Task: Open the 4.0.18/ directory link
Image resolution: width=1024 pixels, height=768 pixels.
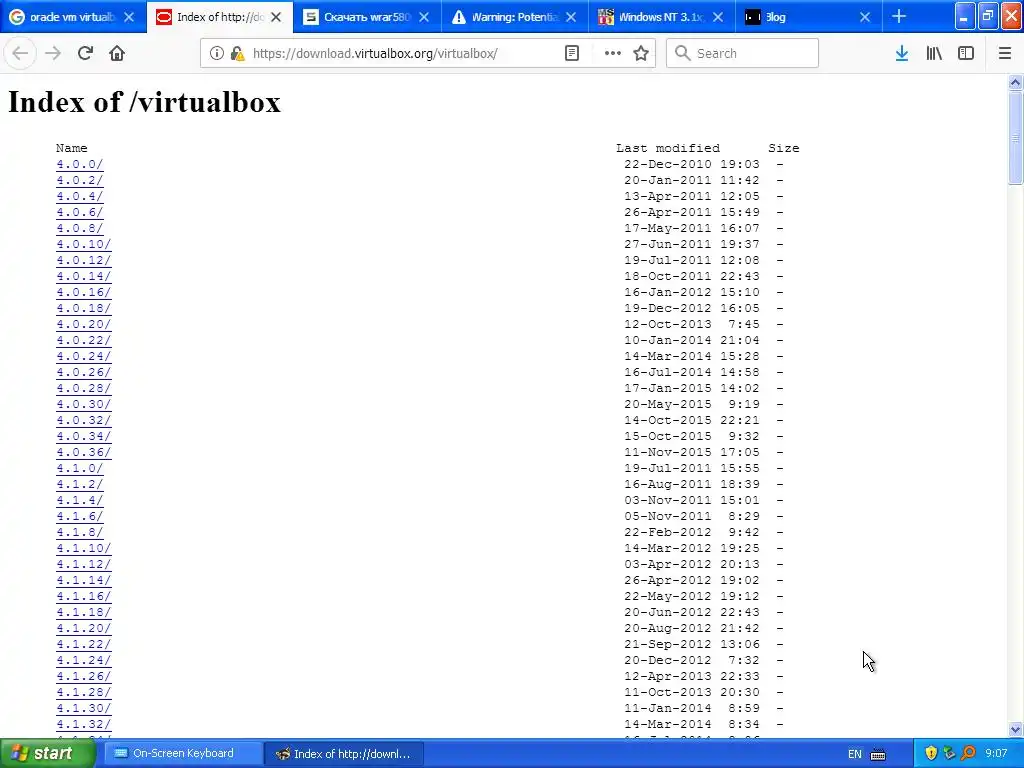Action: point(84,308)
